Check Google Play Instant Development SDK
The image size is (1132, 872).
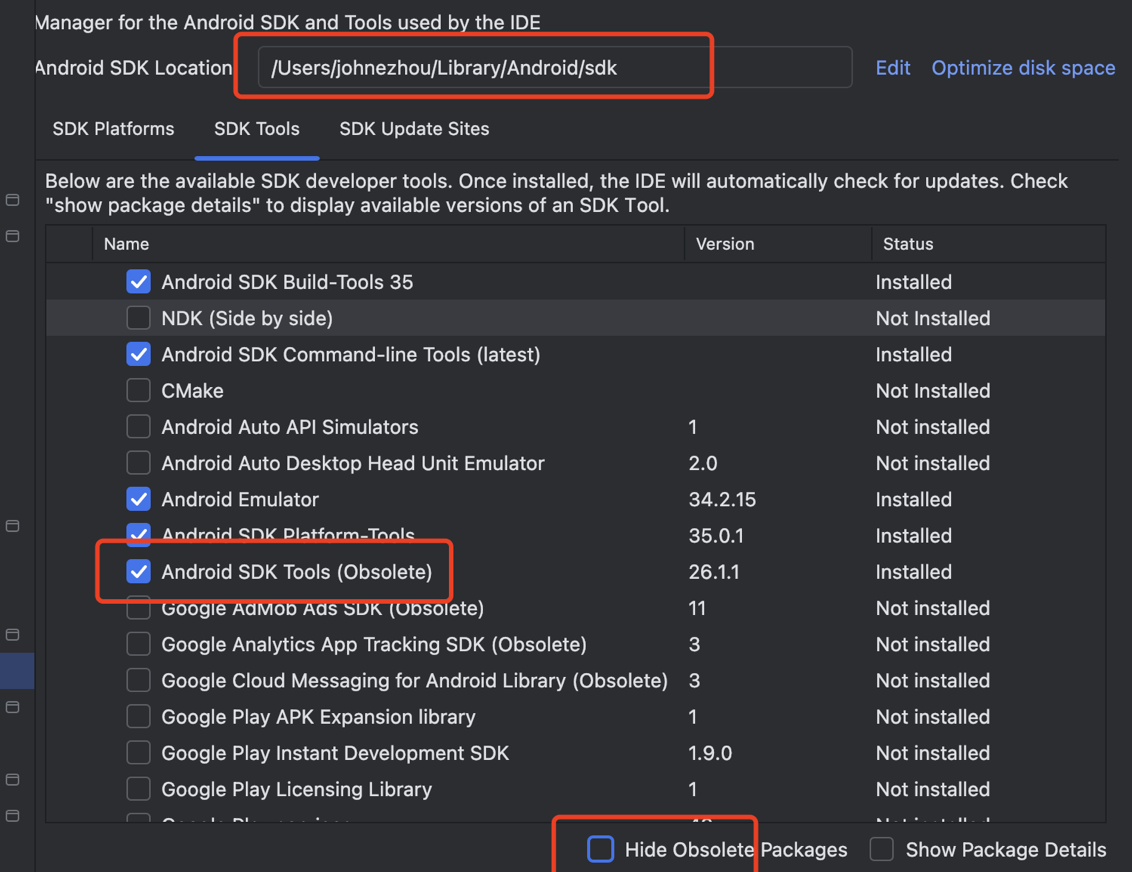139,753
